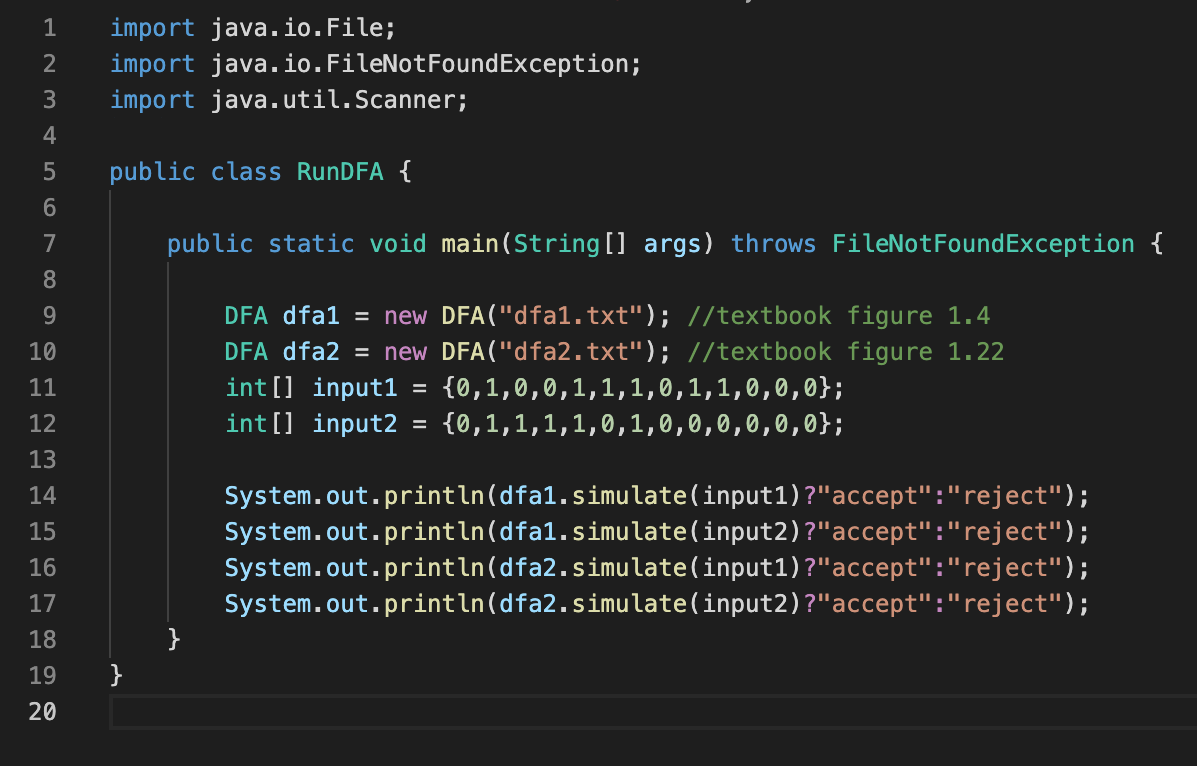Click the empty line 20 in editor

click(653, 712)
